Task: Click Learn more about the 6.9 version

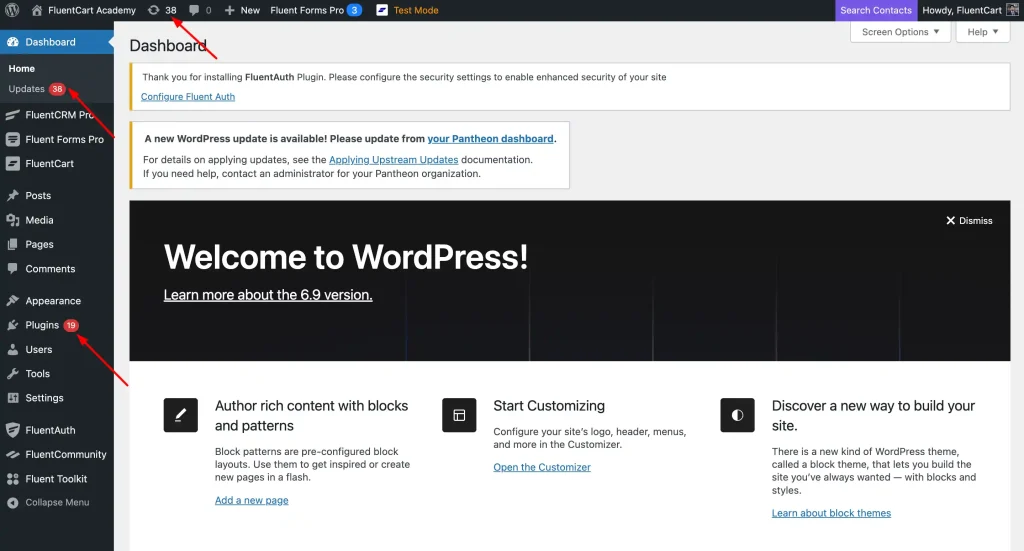Action: pos(268,295)
